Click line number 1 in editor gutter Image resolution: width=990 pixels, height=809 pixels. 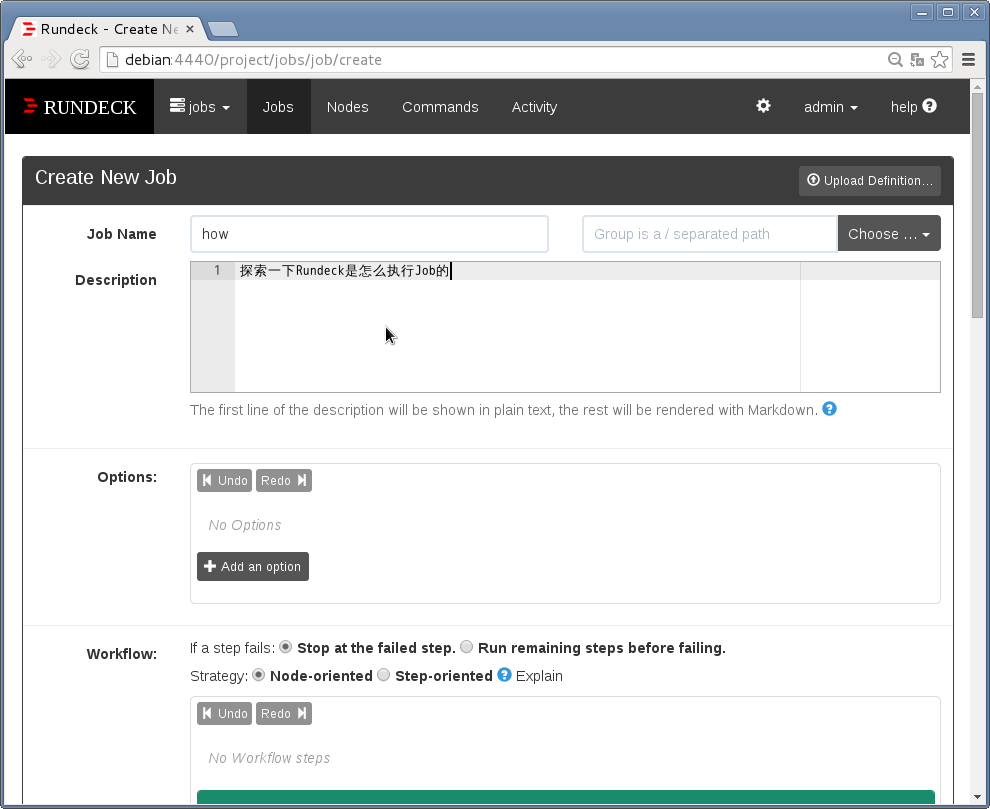217,270
